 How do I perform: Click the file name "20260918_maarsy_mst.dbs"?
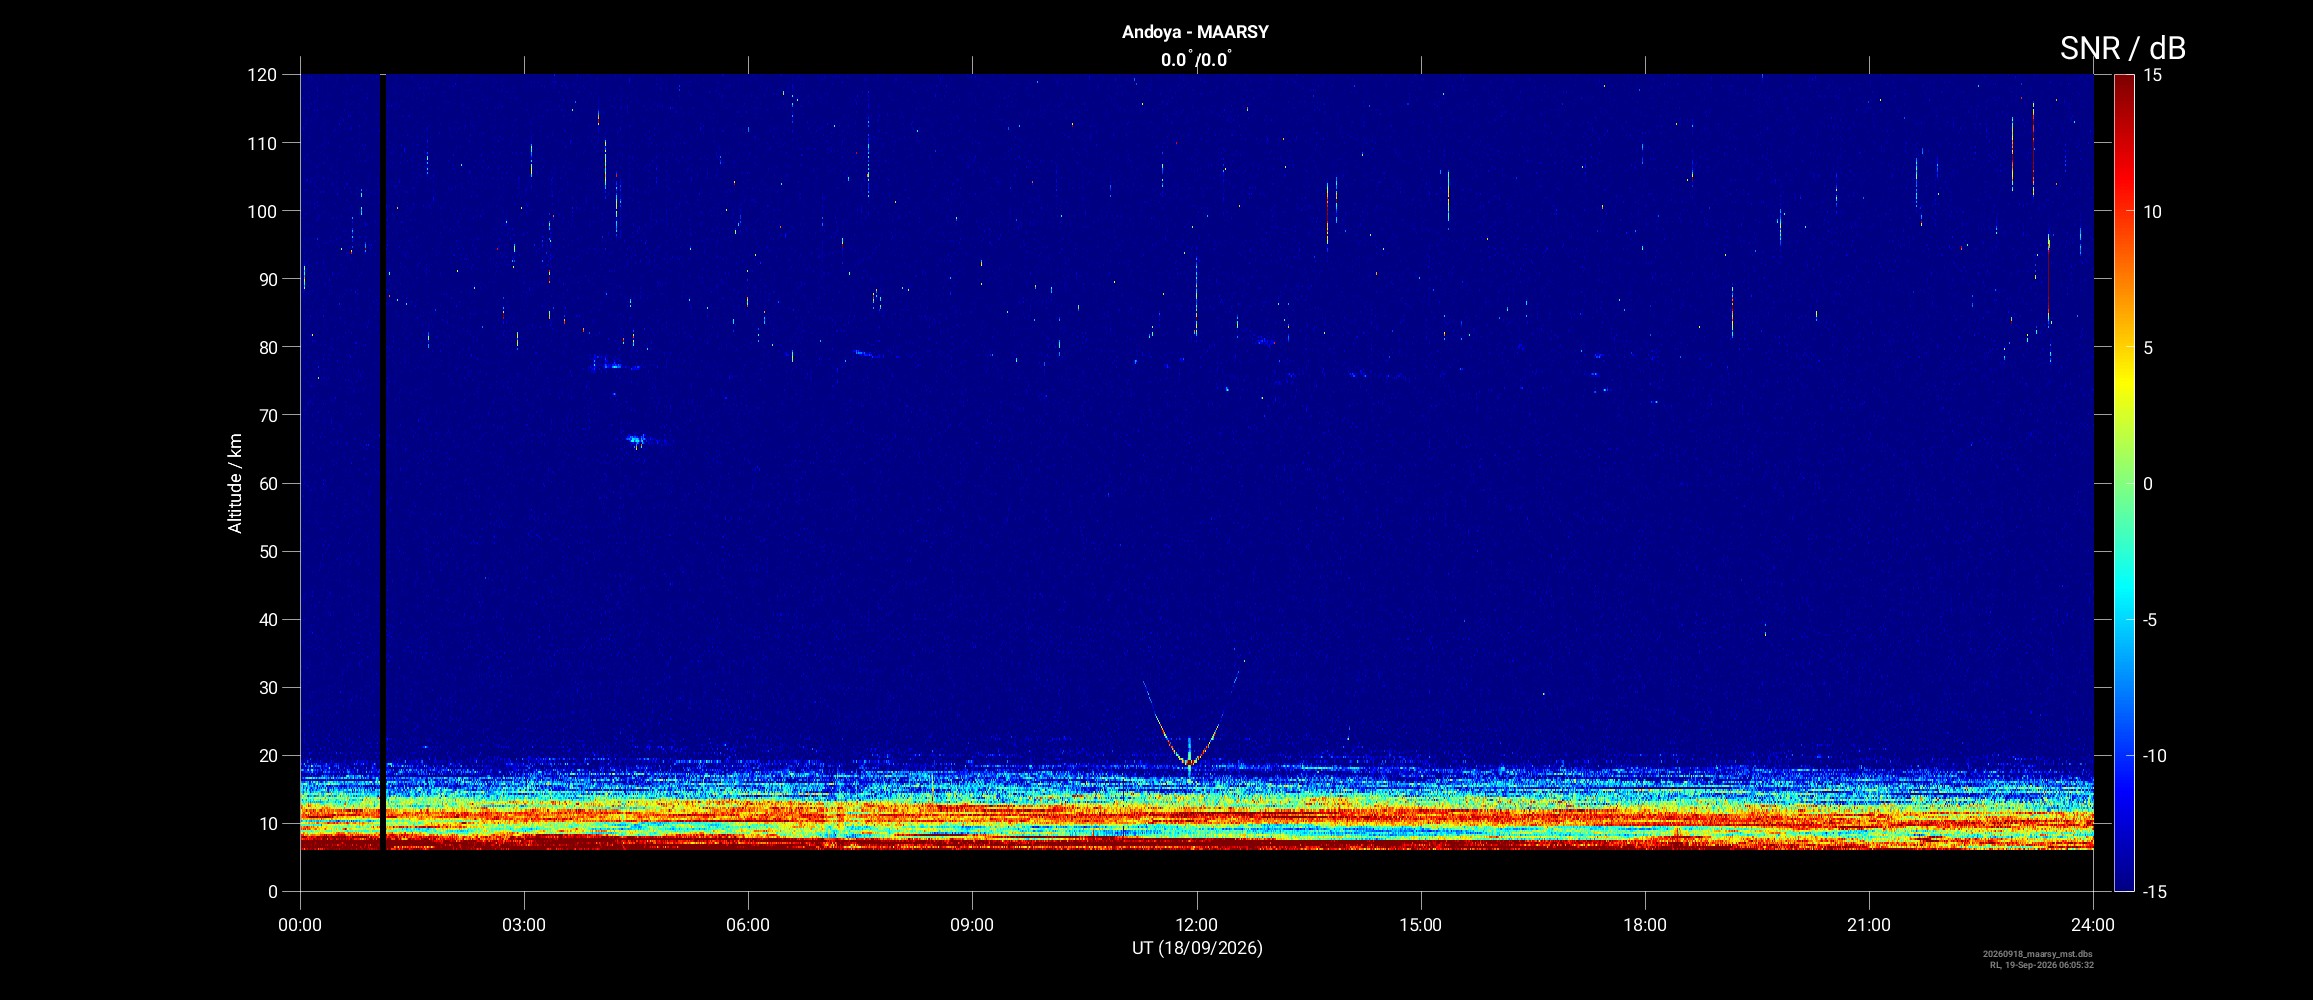[x=2038, y=954]
